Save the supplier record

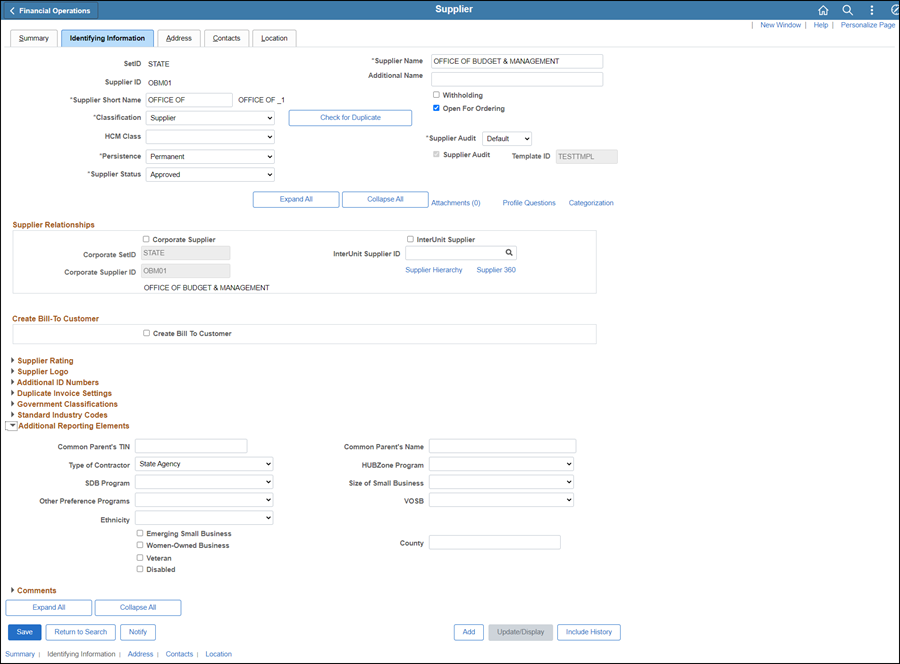[25, 632]
